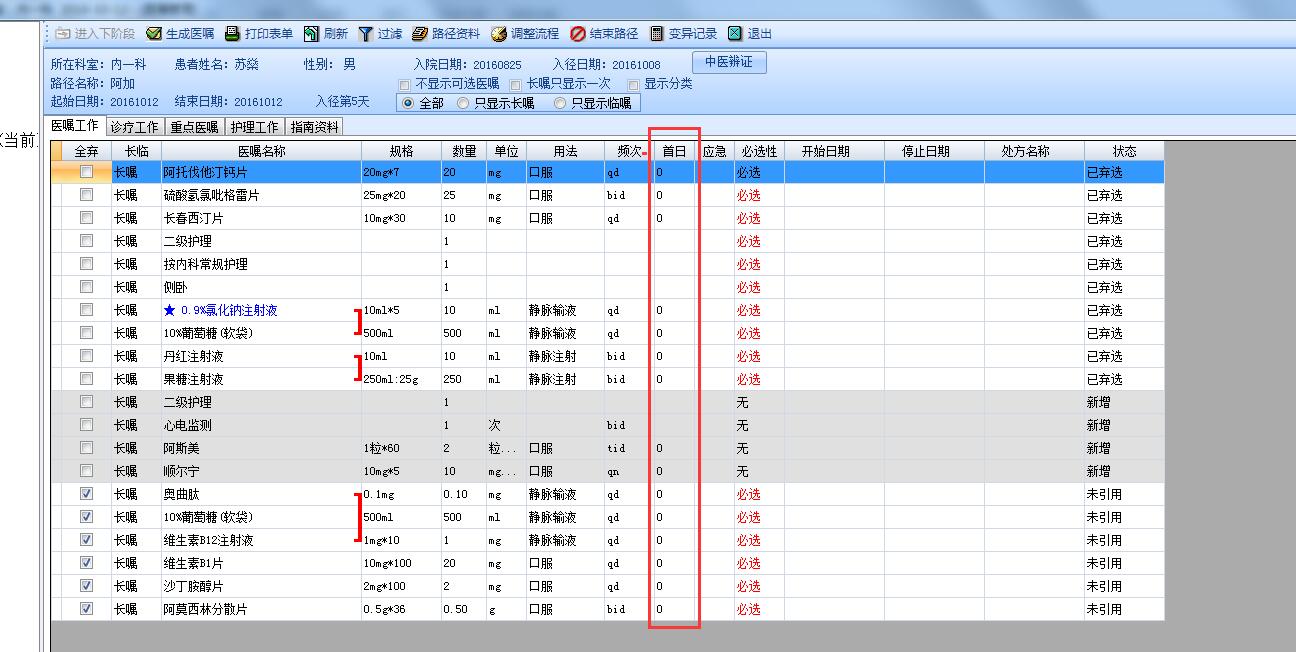
Task: Tick the checkbox for 丹红注射液 row
Action: tap(86, 356)
